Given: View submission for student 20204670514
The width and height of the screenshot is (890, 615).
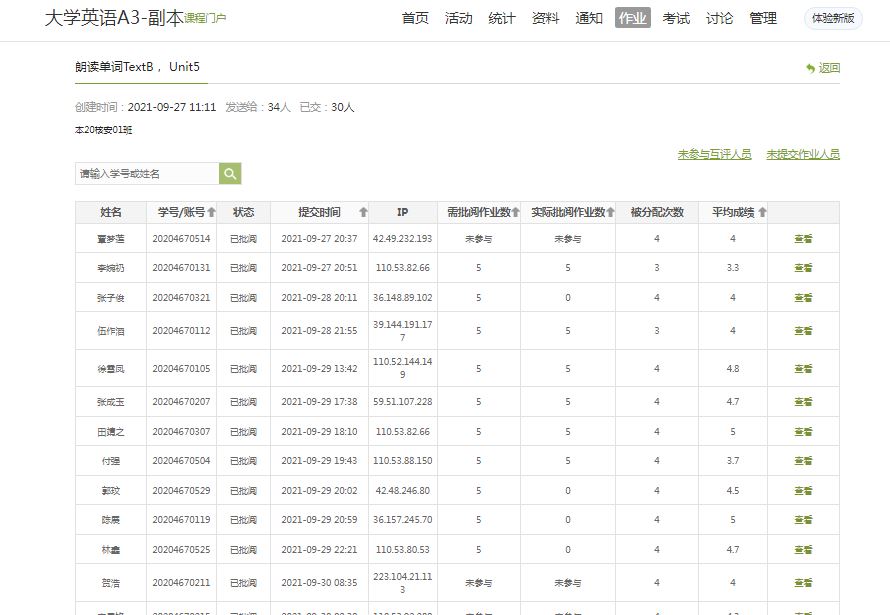Looking at the screenshot, I should [x=803, y=239].
